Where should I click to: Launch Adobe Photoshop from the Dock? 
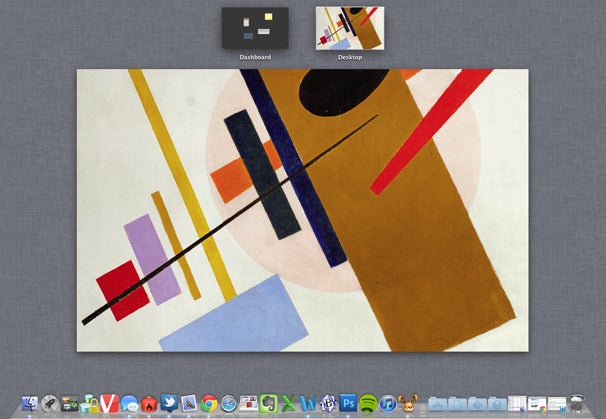pyautogui.click(x=348, y=404)
